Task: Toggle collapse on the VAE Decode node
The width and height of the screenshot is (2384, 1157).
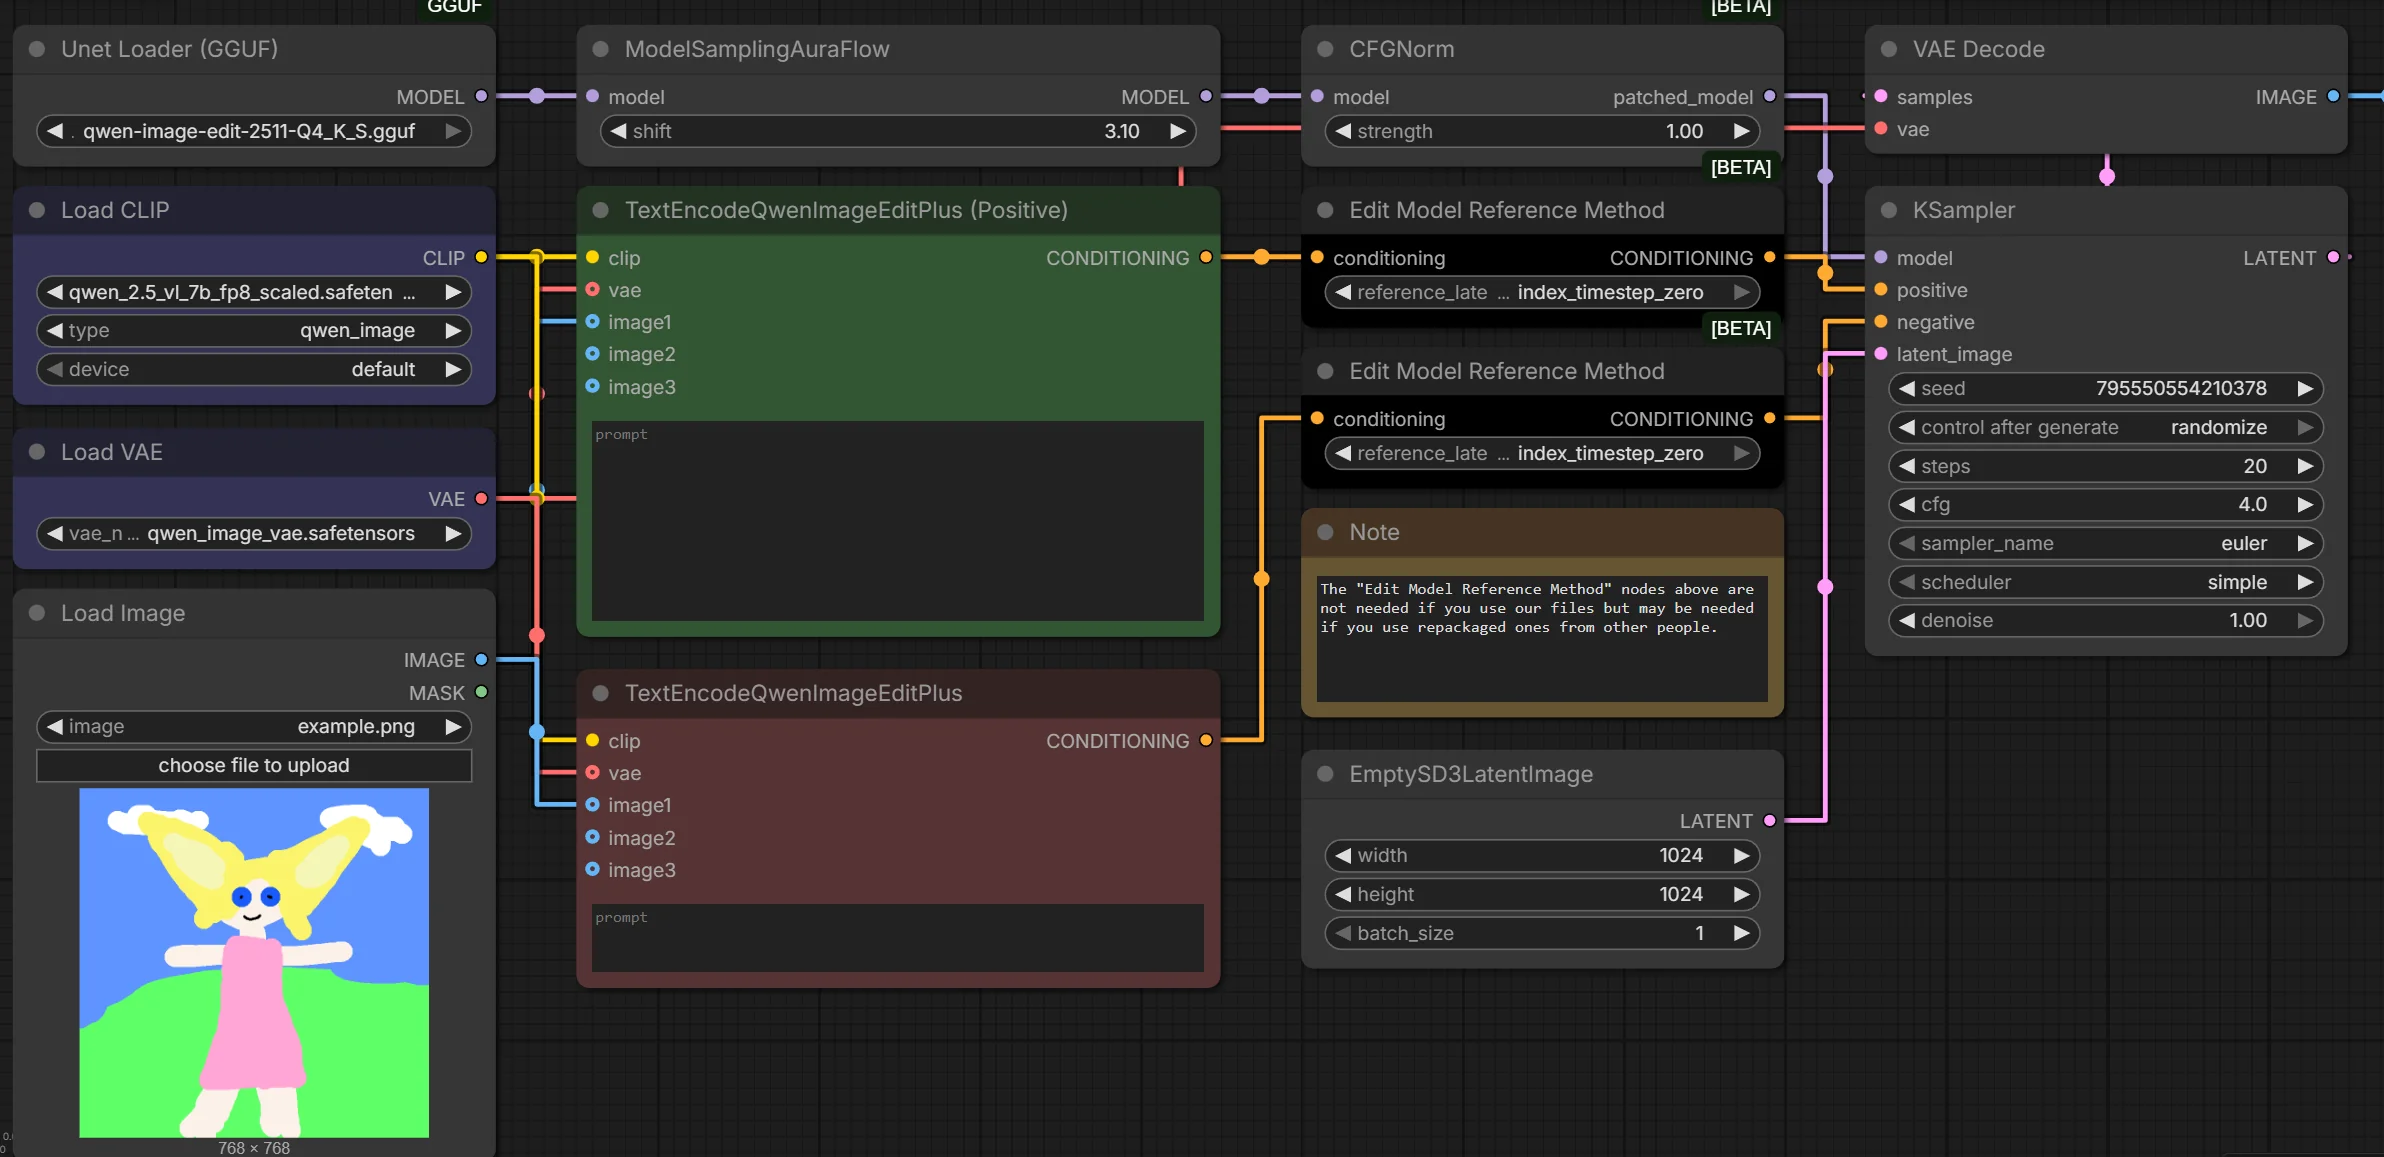Action: click(1888, 49)
